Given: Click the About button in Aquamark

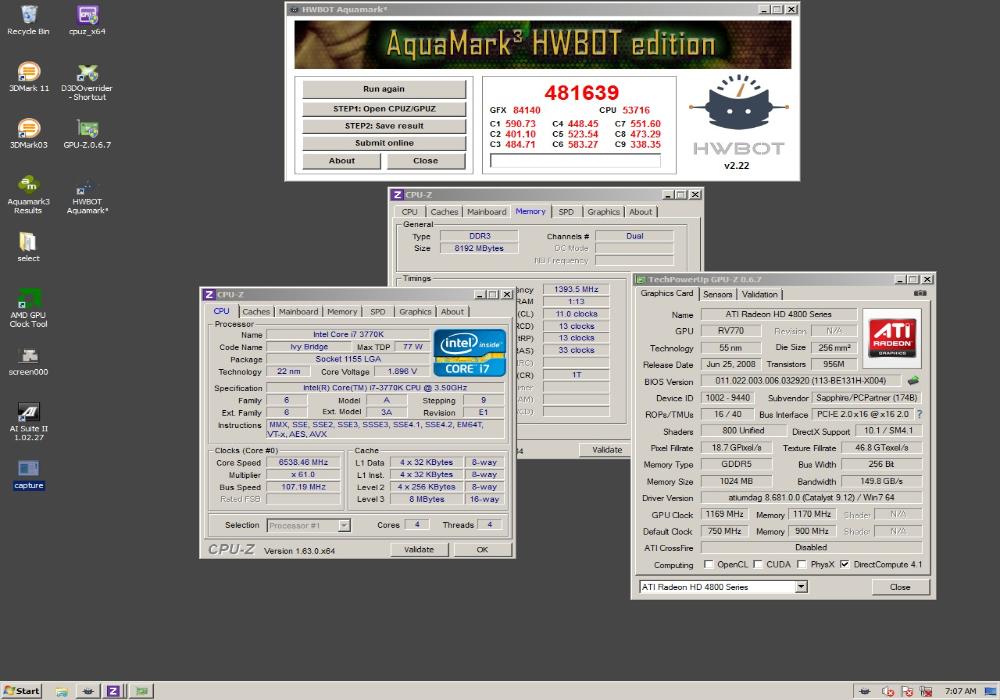Looking at the screenshot, I should [x=341, y=161].
